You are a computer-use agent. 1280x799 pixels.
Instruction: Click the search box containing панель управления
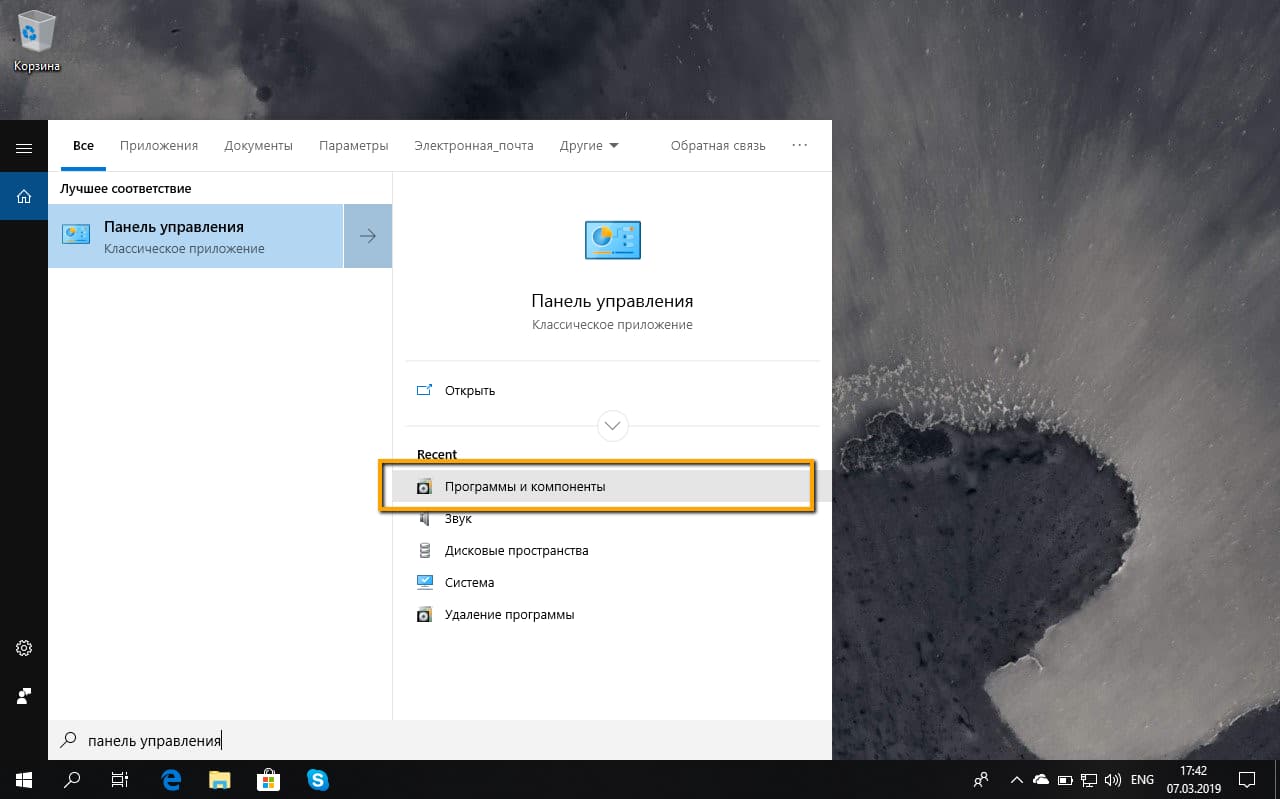(x=440, y=741)
